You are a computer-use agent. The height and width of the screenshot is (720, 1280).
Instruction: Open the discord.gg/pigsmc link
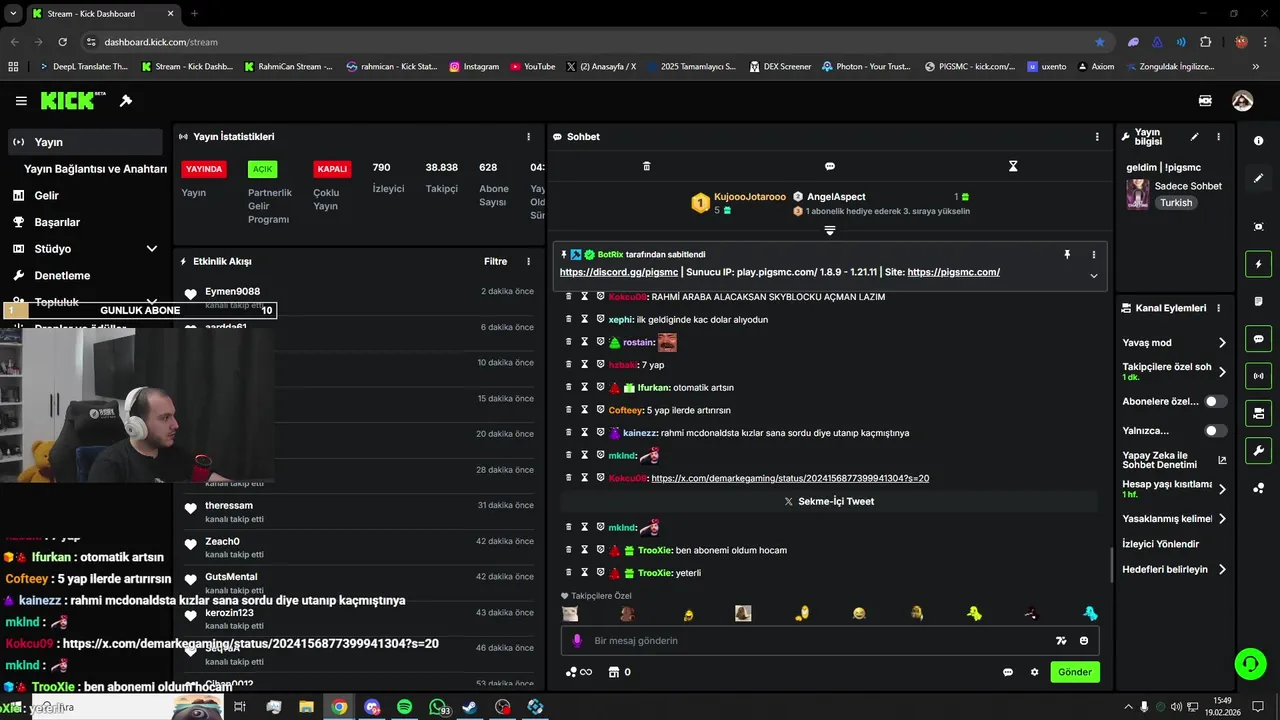tap(618, 272)
